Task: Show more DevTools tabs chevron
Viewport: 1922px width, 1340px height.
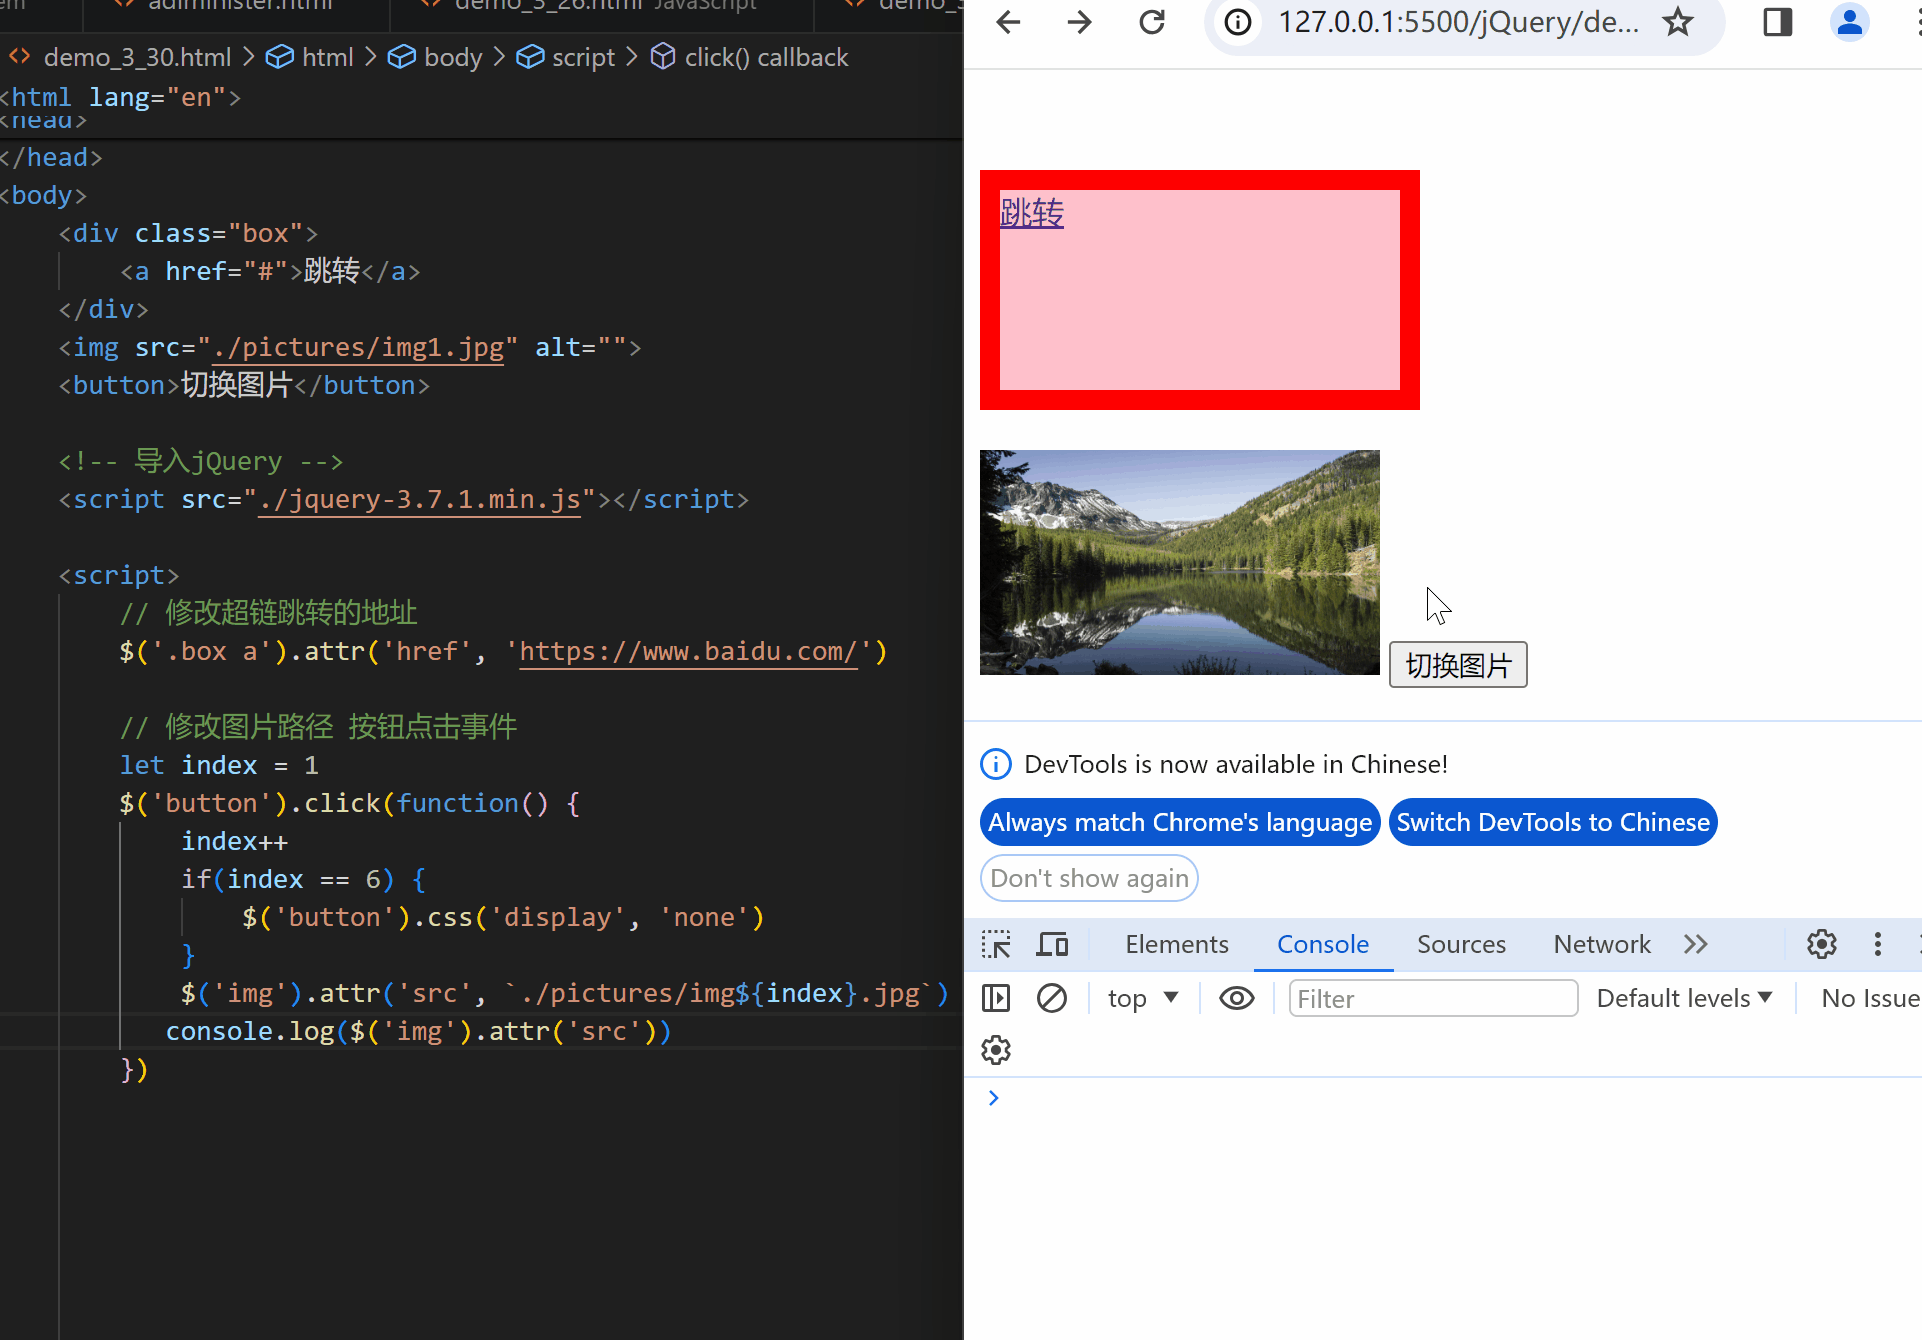Action: pos(1695,944)
